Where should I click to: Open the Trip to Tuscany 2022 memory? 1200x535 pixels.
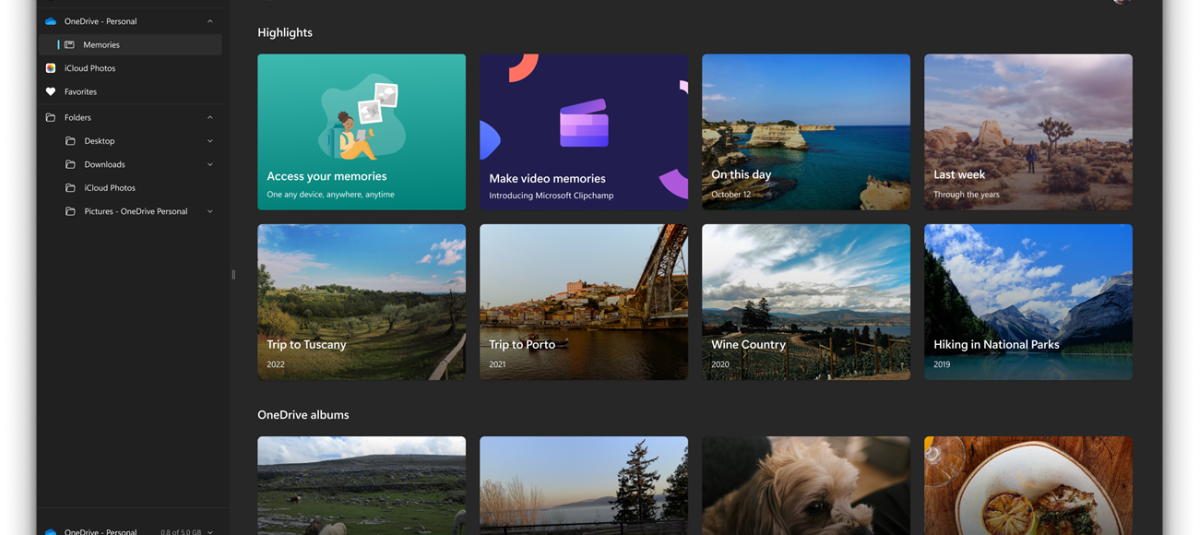361,302
